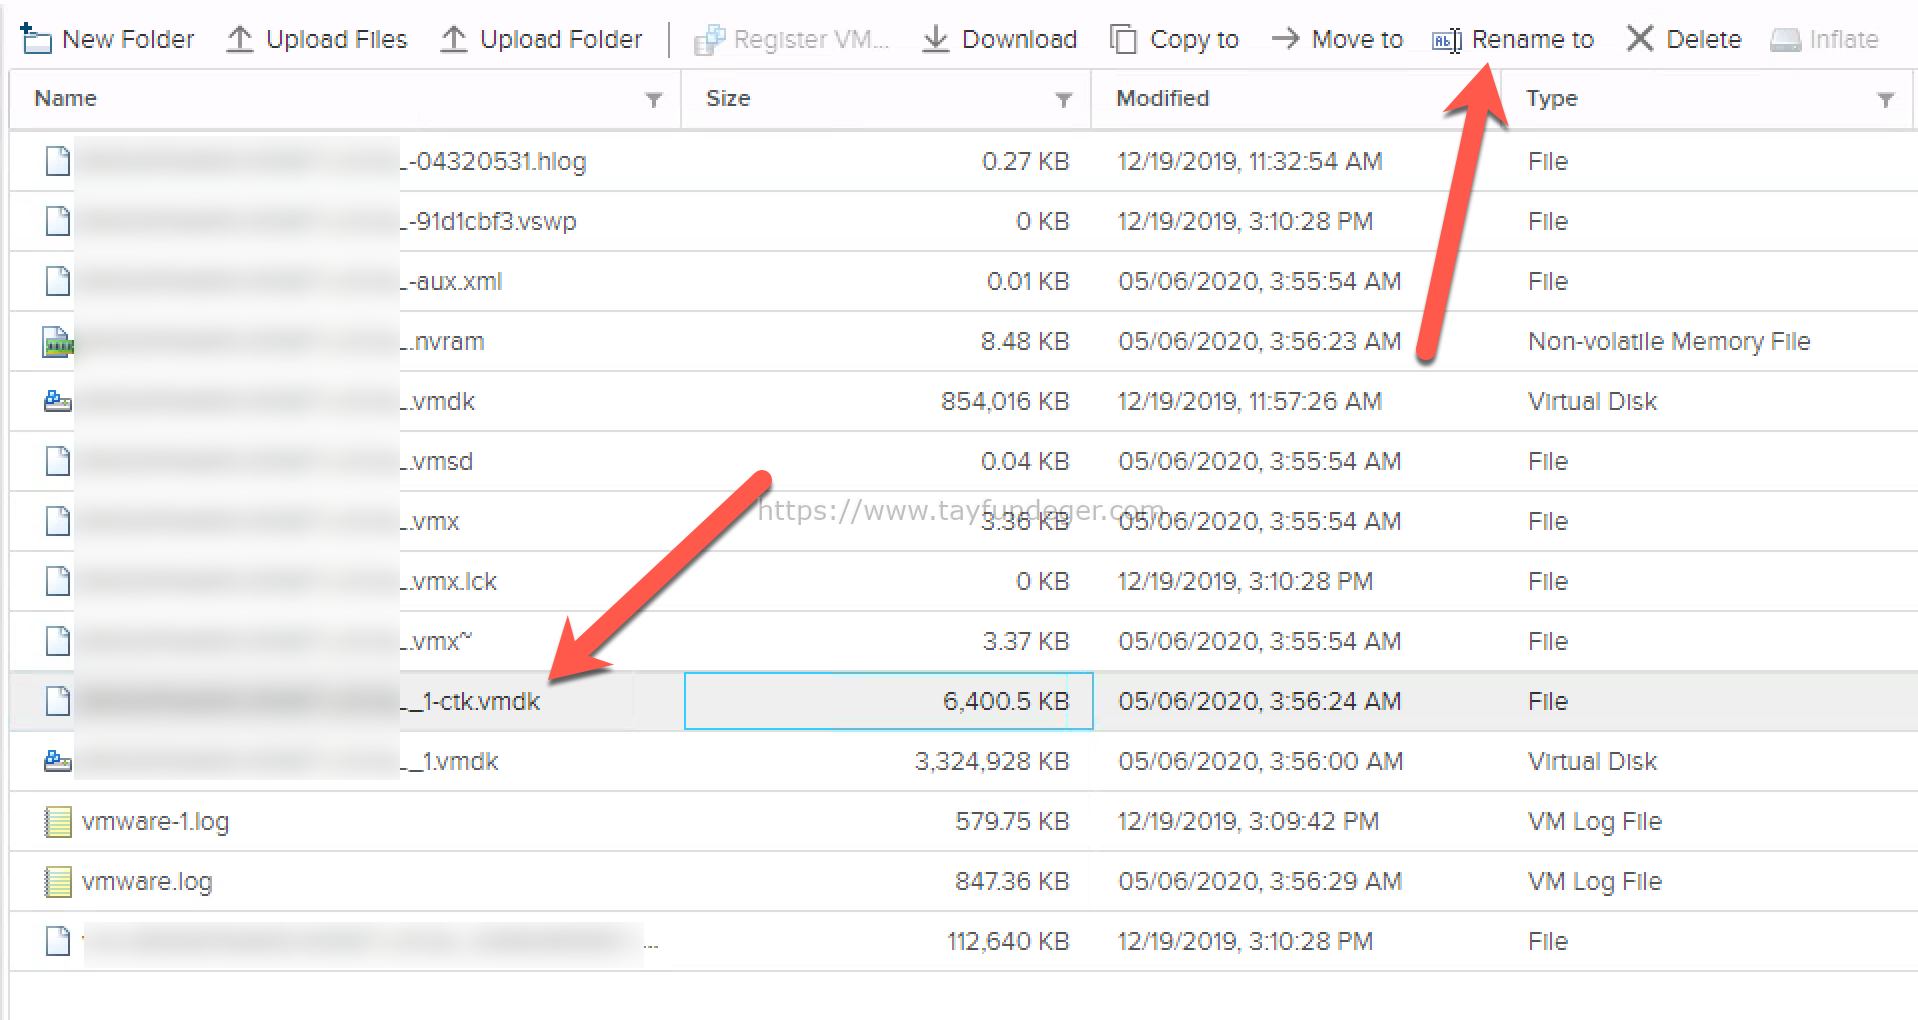Click the file icon of the .vswp row
Screen dimensions: 1918x1020
(58, 221)
